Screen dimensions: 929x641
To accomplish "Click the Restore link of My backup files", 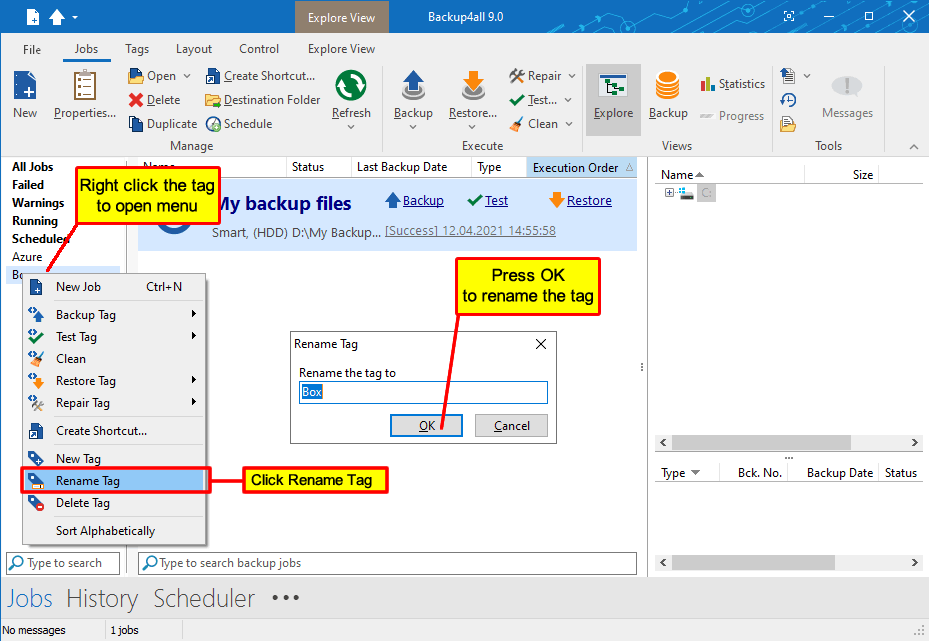I will coord(589,201).
